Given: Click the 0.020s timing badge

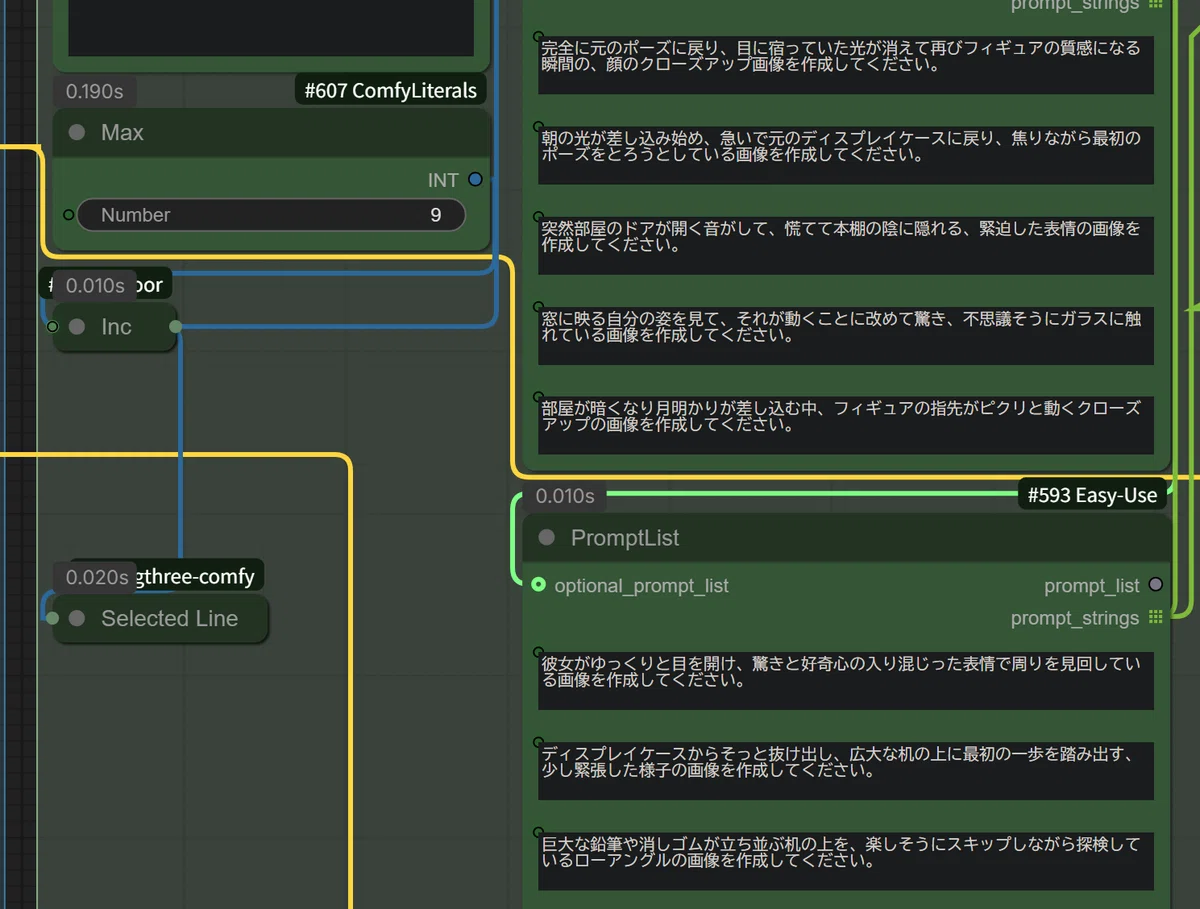Looking at the screenshot, I should point(95,577).
